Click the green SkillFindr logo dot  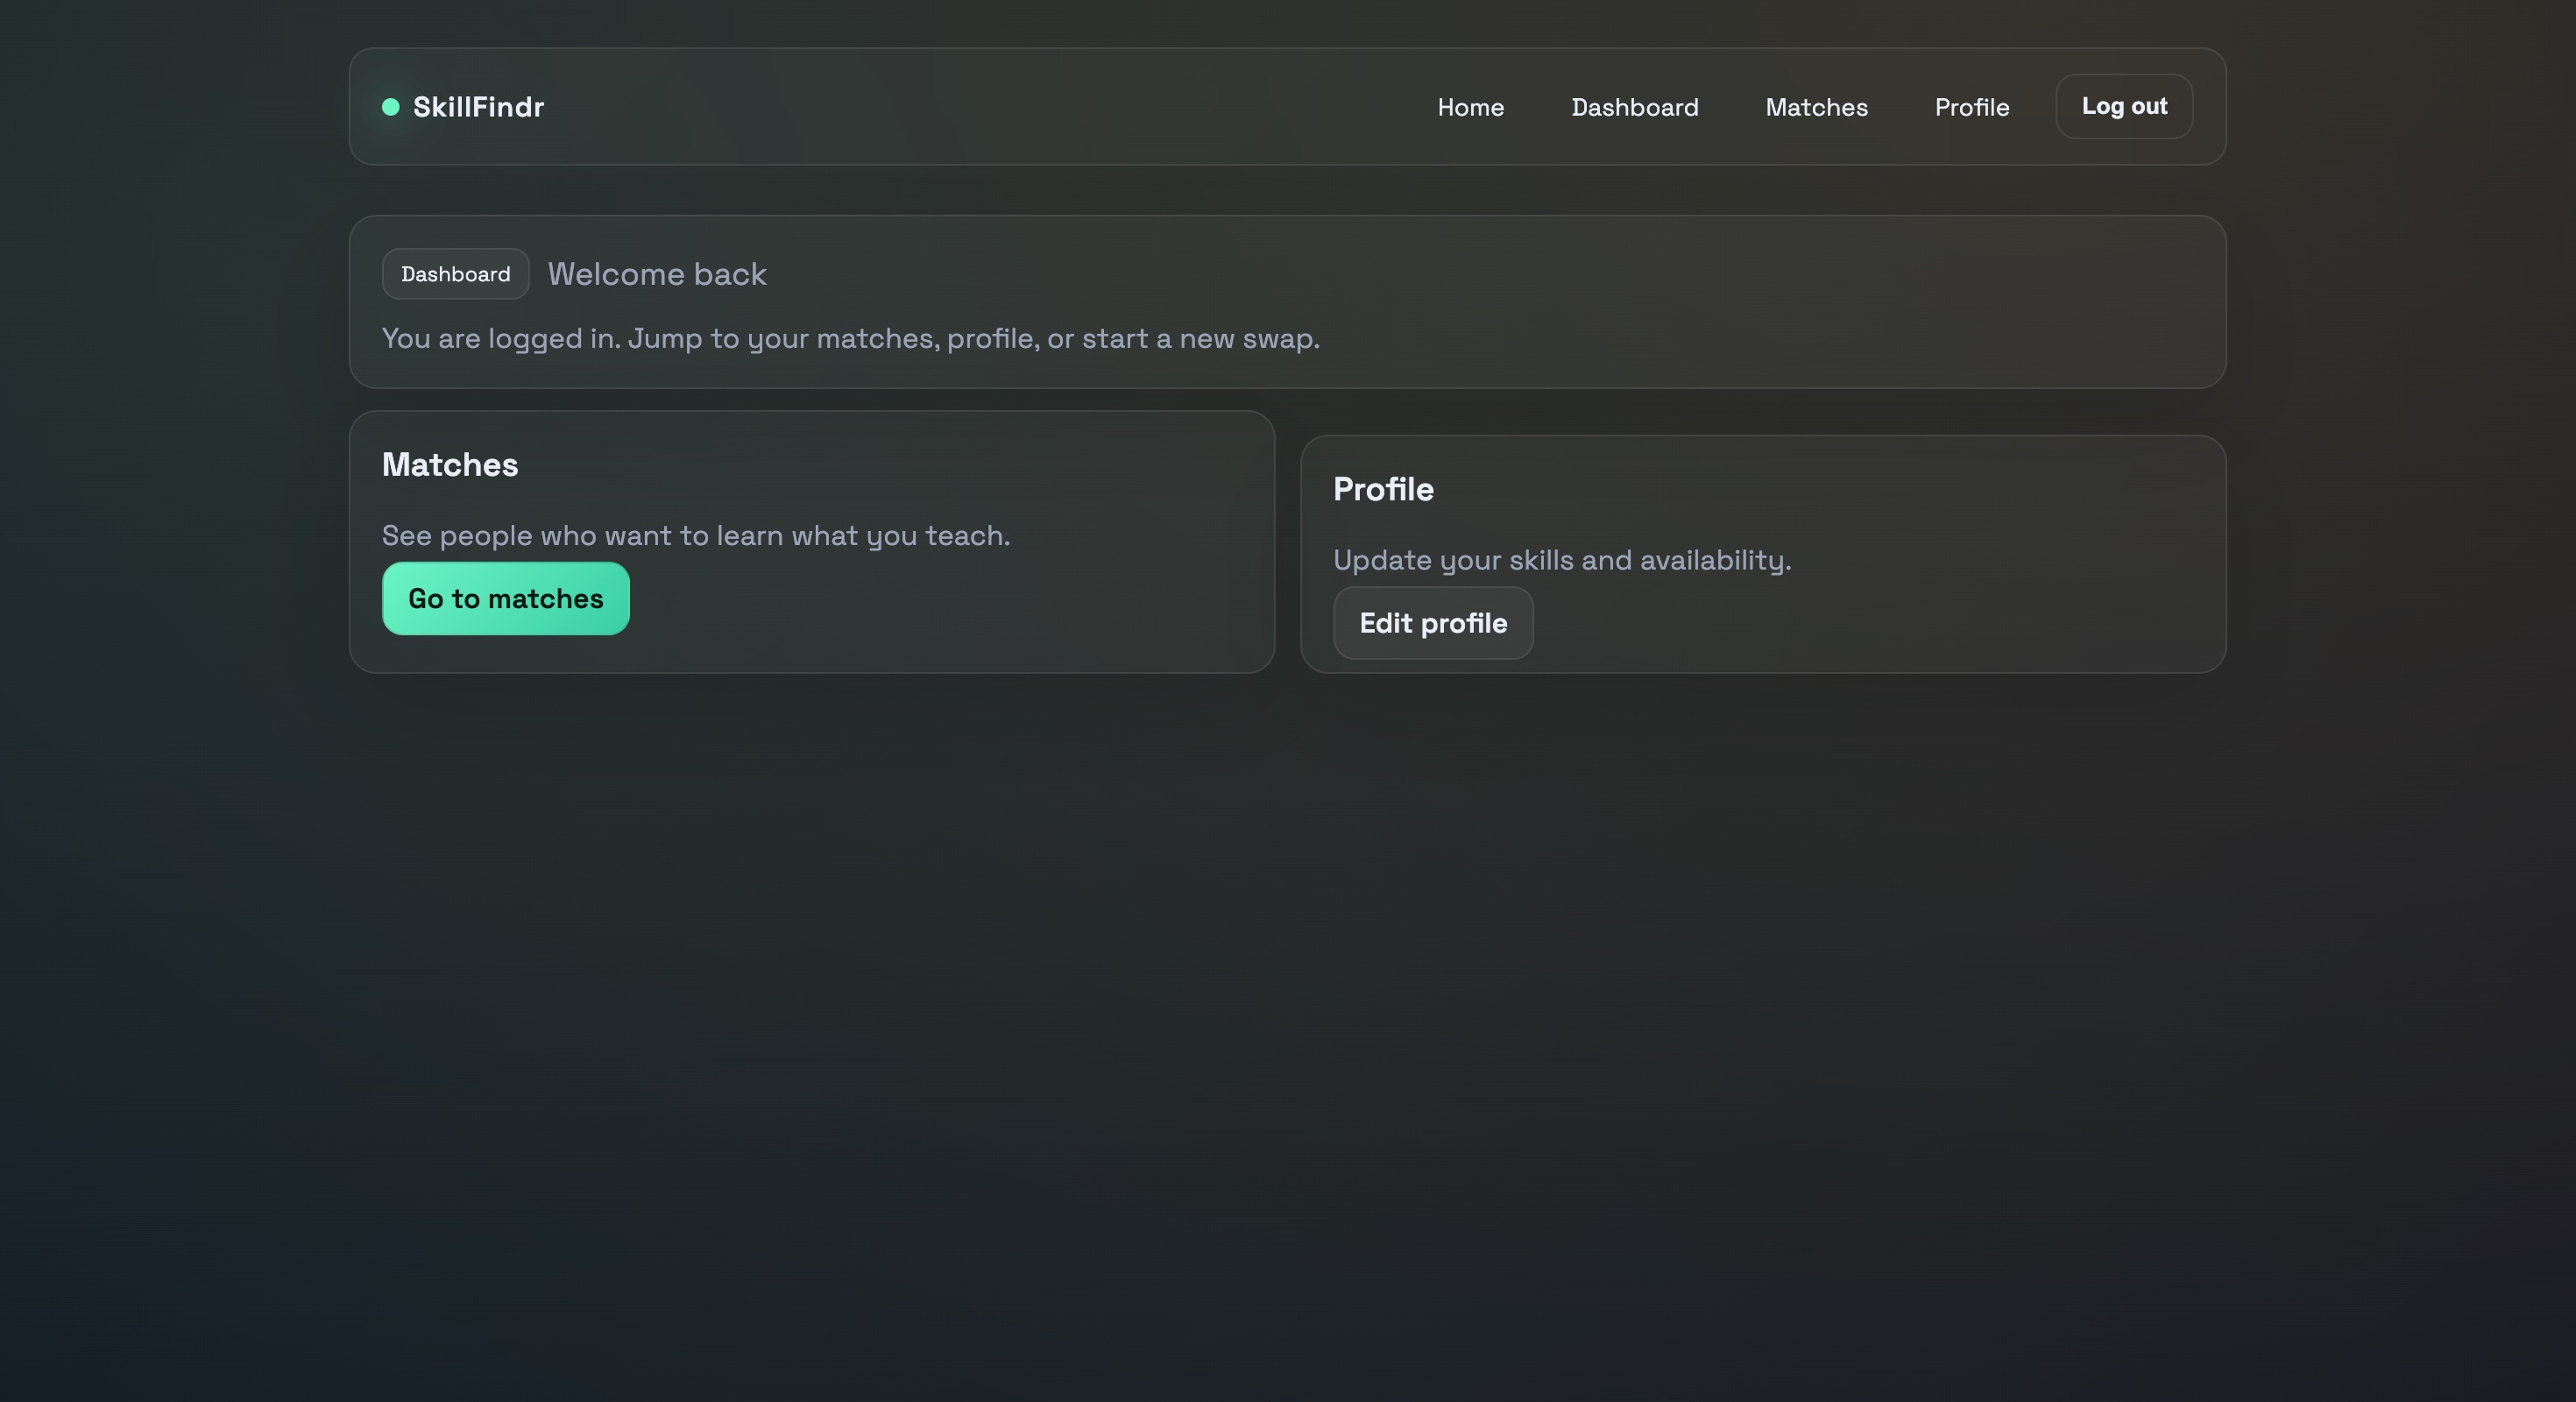coord(391,107)
